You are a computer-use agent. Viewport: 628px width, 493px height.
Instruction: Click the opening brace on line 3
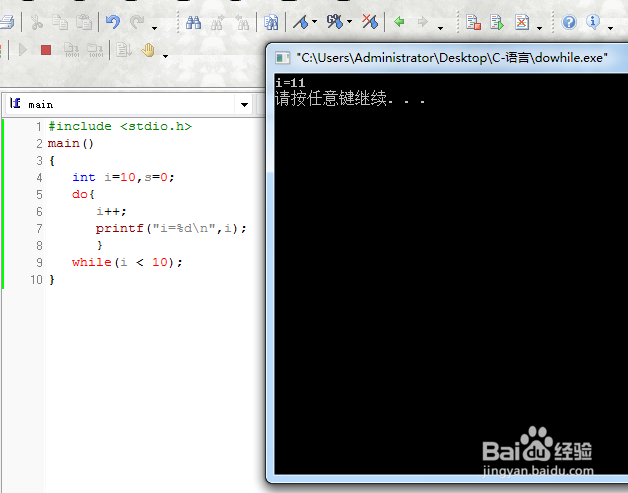pos(52,161)
